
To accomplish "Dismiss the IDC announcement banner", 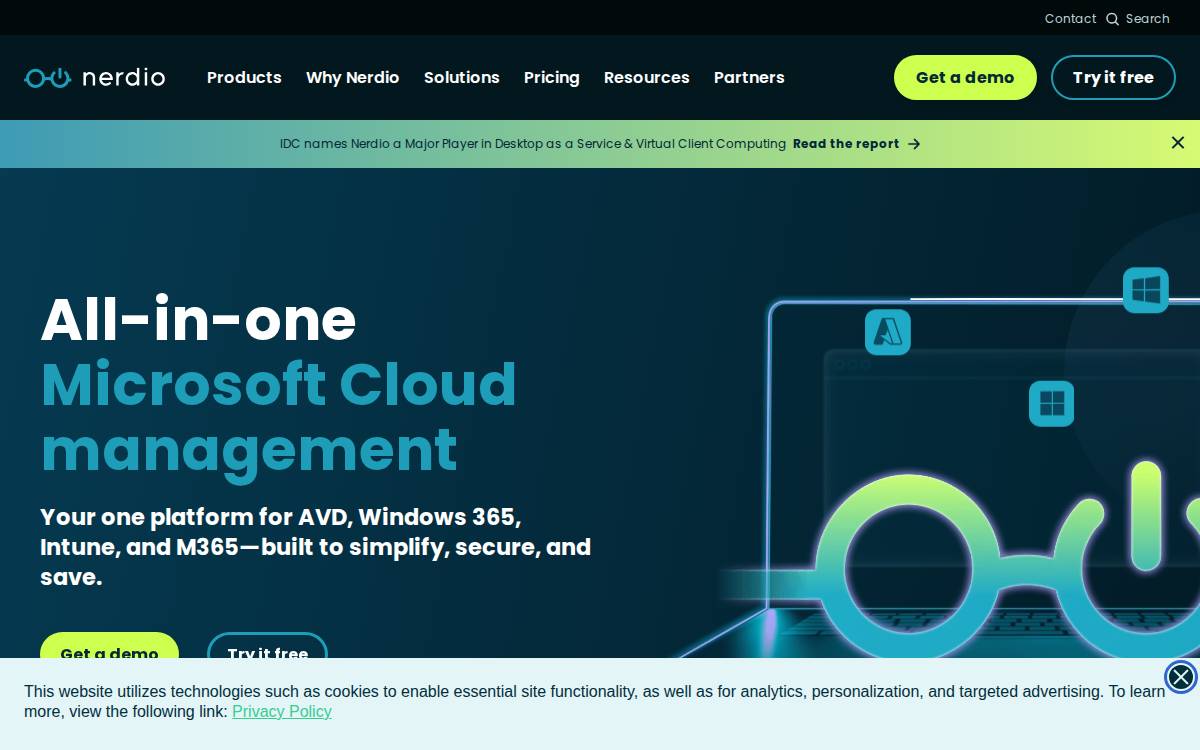I will tap(1178, 143).
